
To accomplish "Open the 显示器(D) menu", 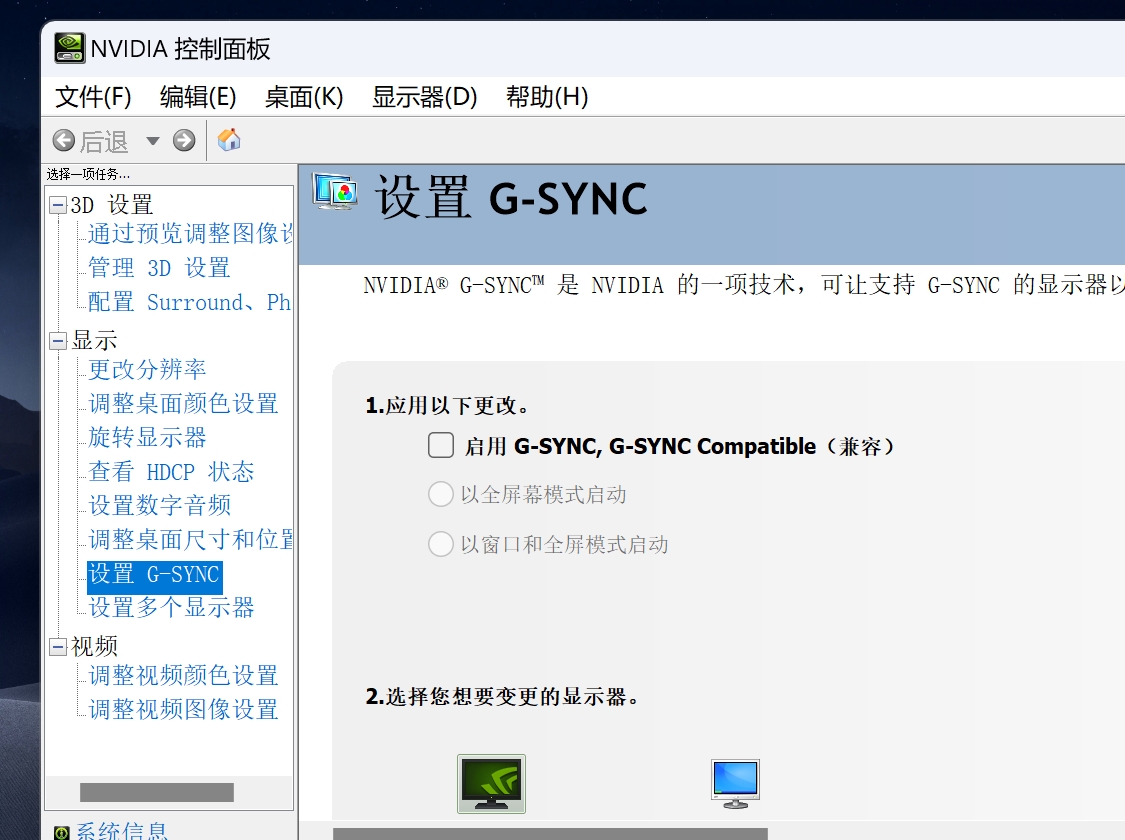I will (x=424, y=97).
